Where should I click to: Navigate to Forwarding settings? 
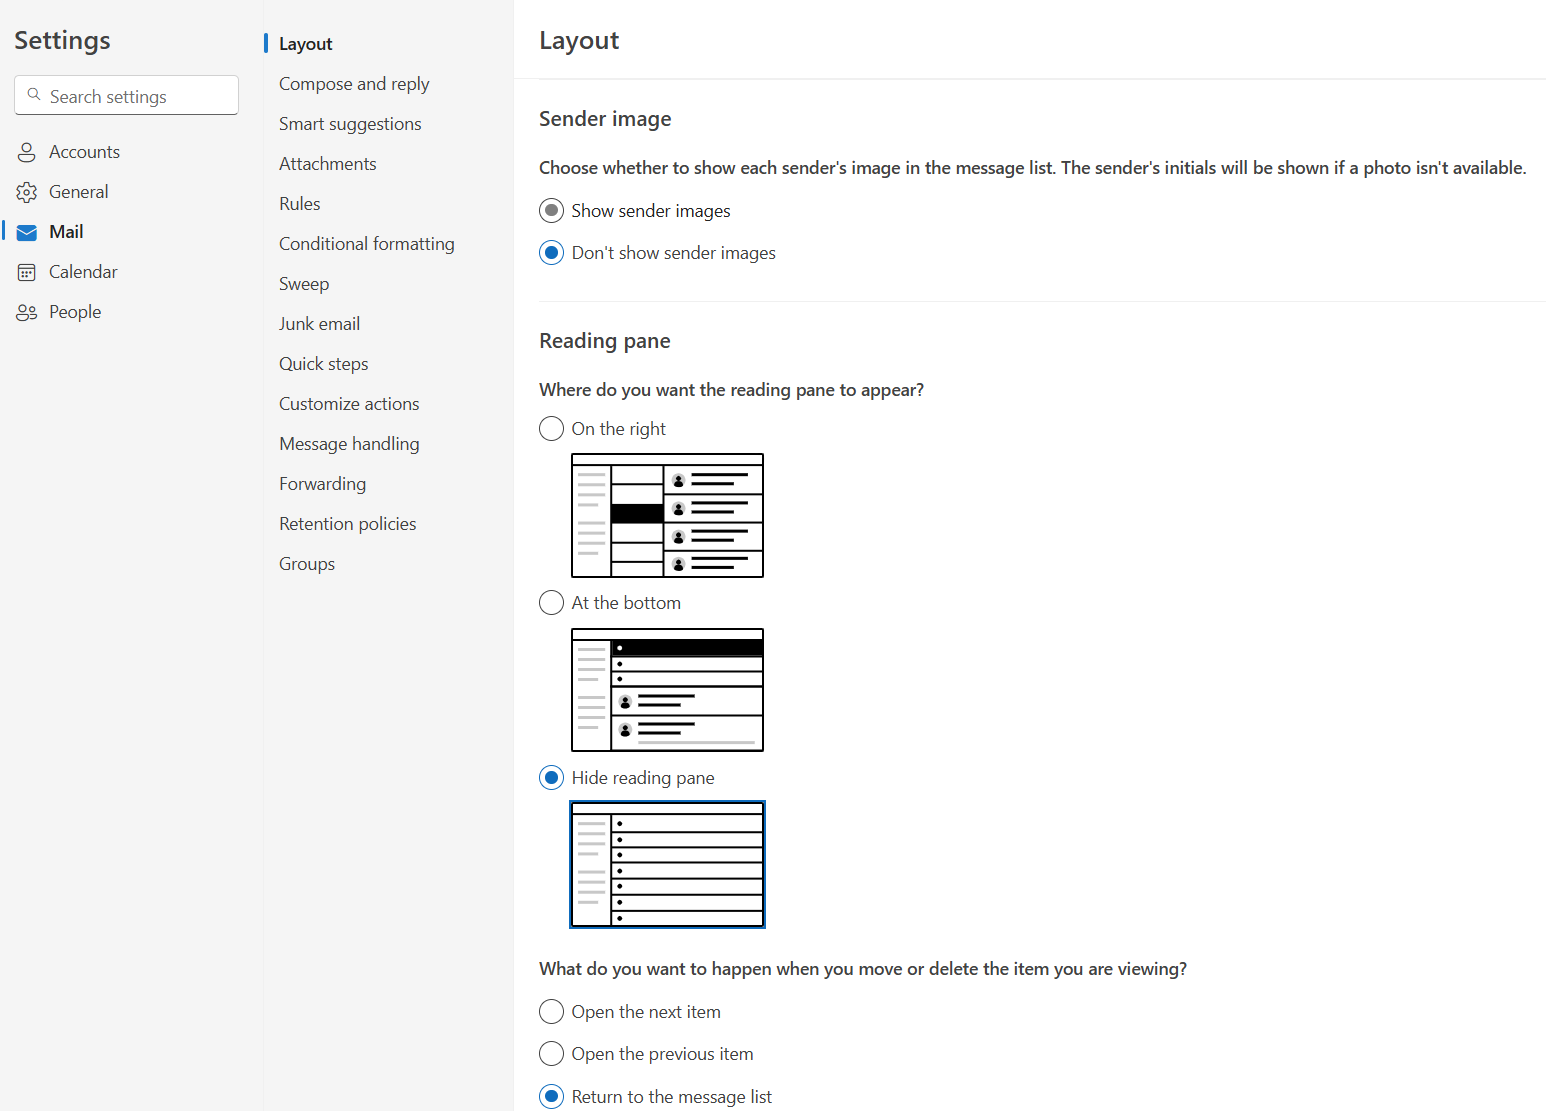pyautogui.click(x=322, y=484)
